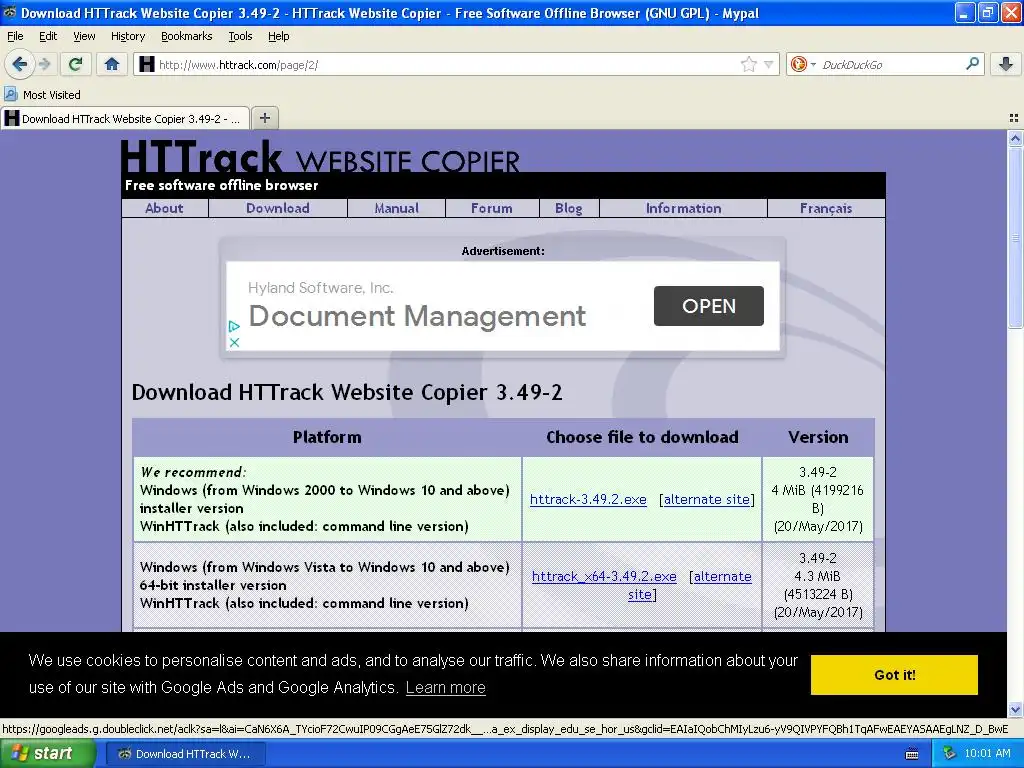The height and width of the screenshot is (768, 1024).
Task: Select the Download HTTrack Website Copier tab
Action: [125, 118]
